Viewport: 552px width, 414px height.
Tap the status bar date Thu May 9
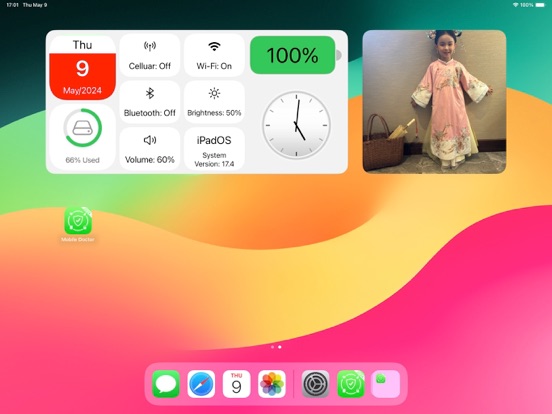point(35,5)
